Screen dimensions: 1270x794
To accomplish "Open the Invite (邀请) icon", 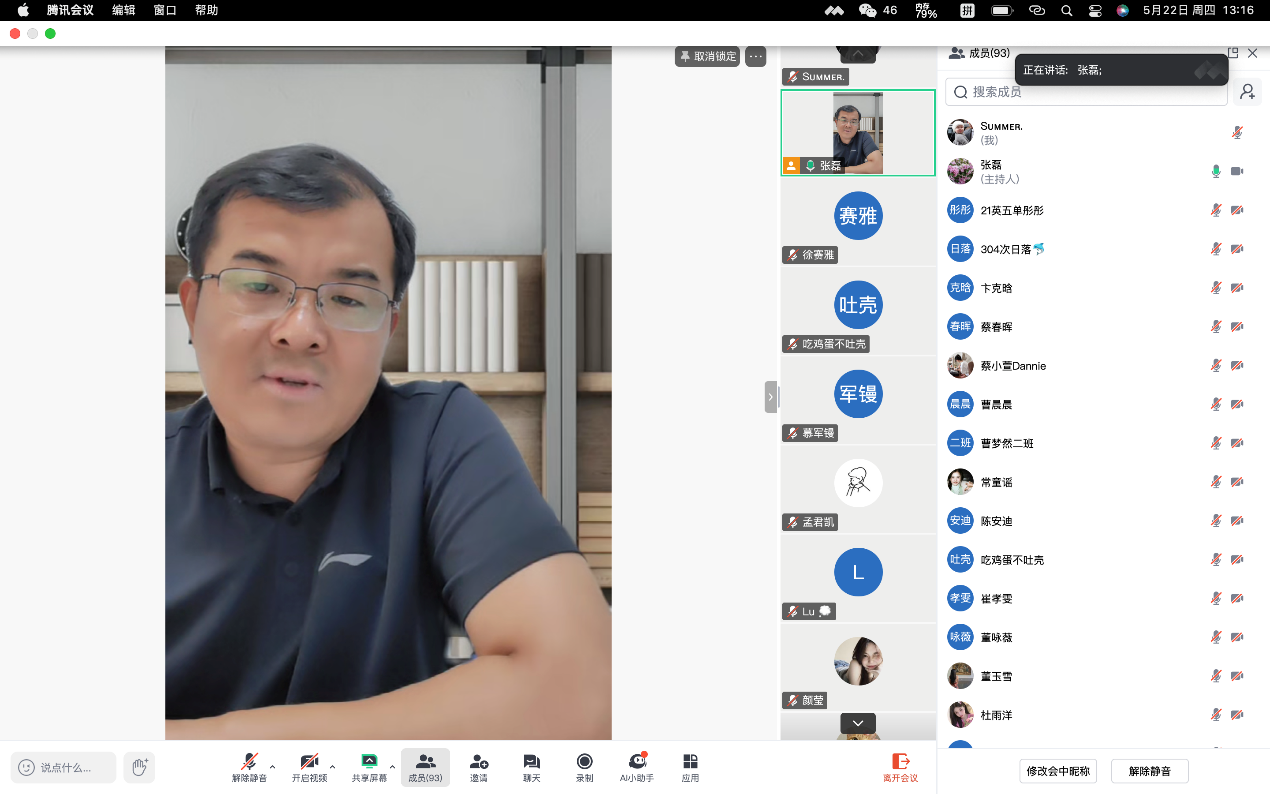I will tap(479, 766).
